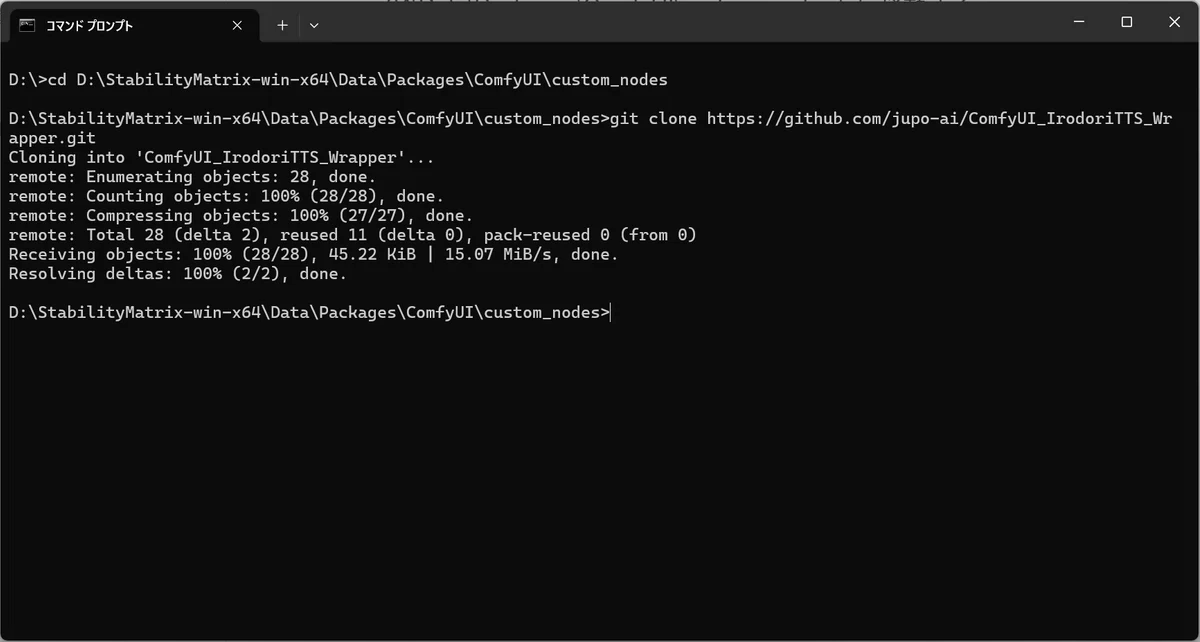This screenshot has height=642, width=1200.
Task: Click the "remote: Counting objects" line
Action: click(226, 196)
